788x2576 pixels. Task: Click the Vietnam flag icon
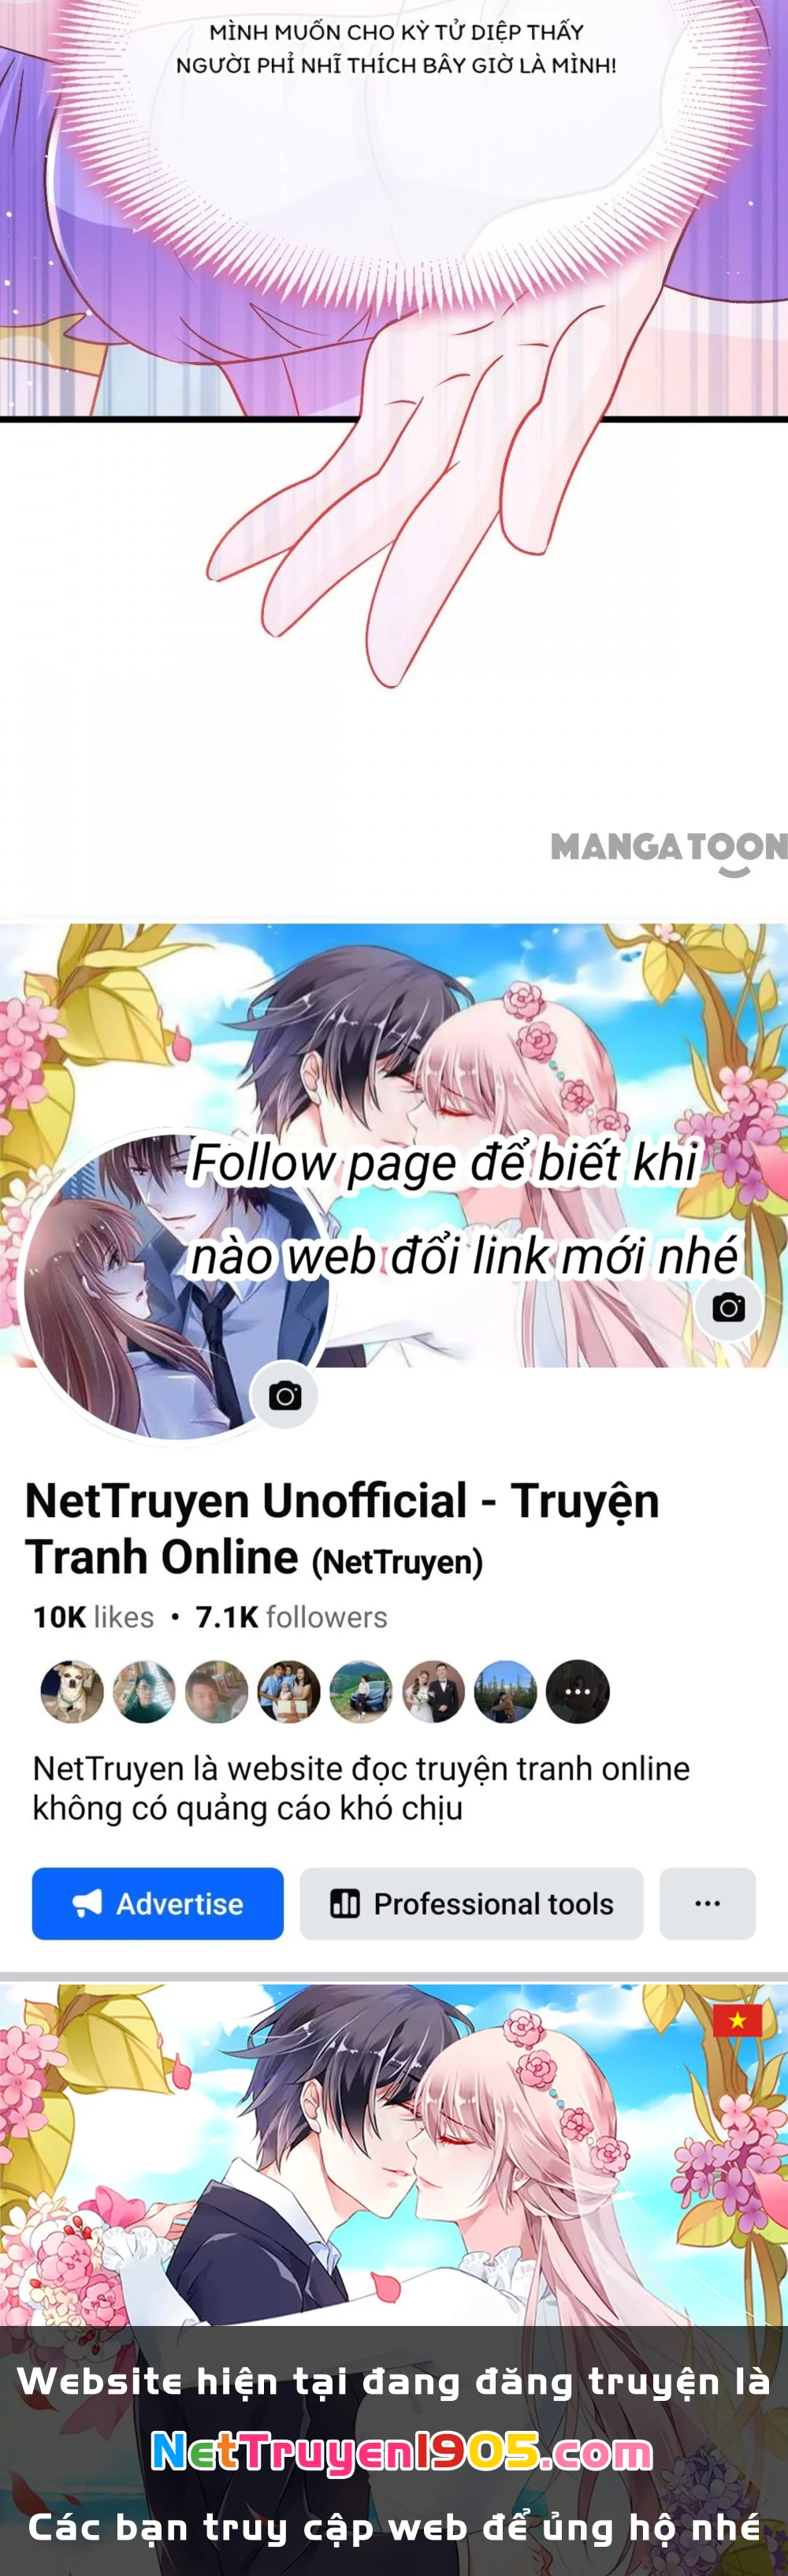click(737, 2020)
